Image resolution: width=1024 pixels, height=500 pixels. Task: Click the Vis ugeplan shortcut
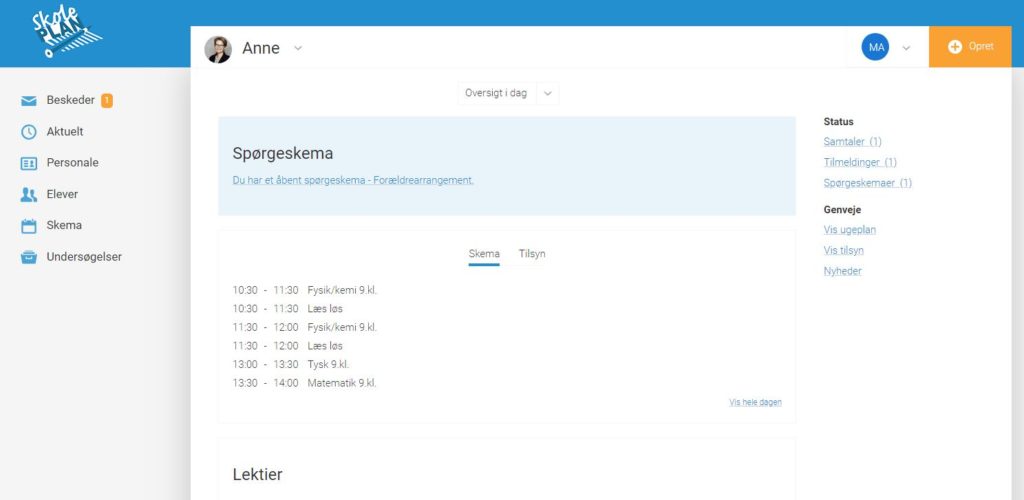click(850, 230)
